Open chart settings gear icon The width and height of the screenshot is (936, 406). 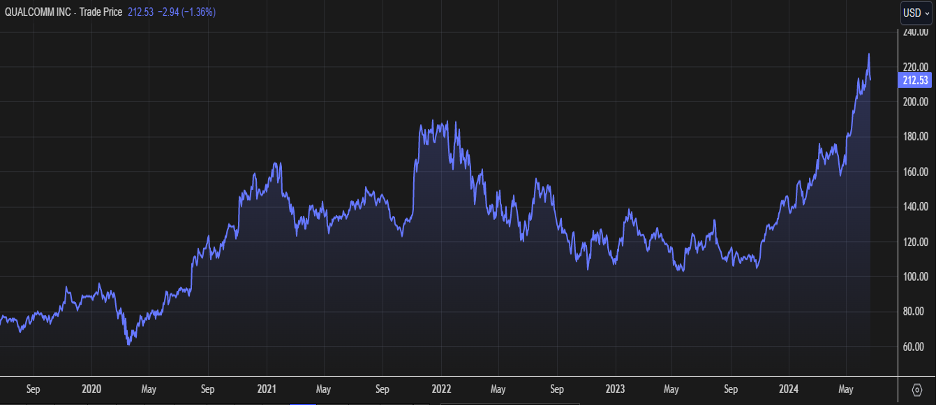click(917, 390)
